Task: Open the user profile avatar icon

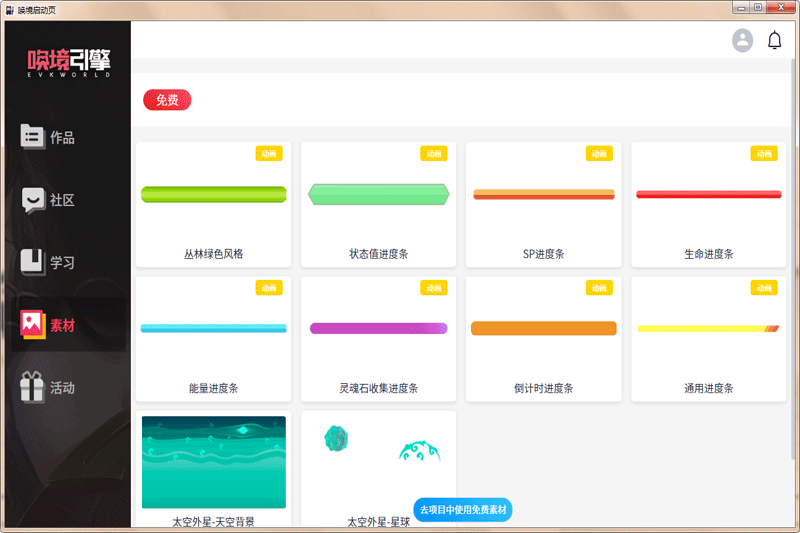Action: (742, 40)
